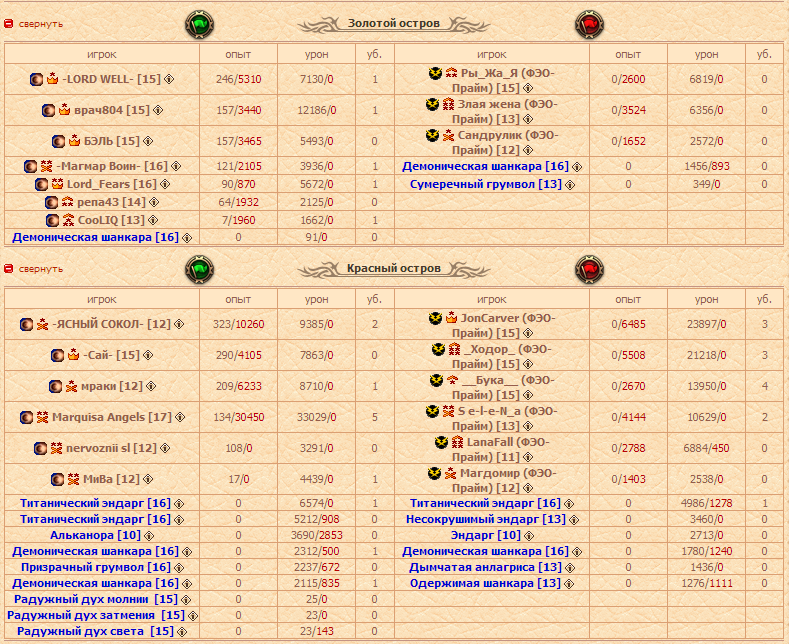This screenshot has width=789, height=644.
Task: Select damage value 6884/450
Action: pyautogui.click(x=706, y=448)
